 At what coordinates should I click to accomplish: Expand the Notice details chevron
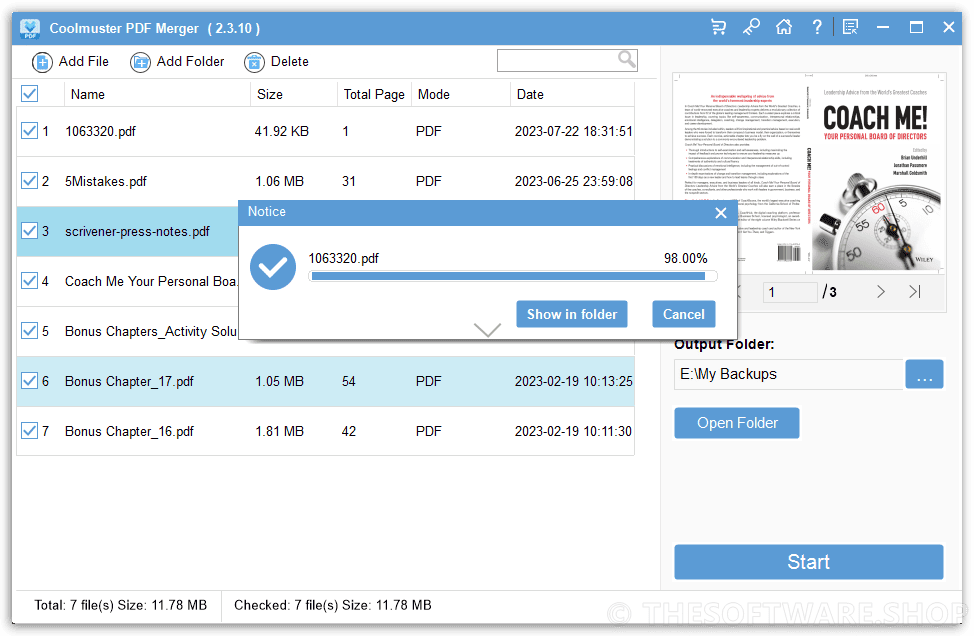pos(487,329)
